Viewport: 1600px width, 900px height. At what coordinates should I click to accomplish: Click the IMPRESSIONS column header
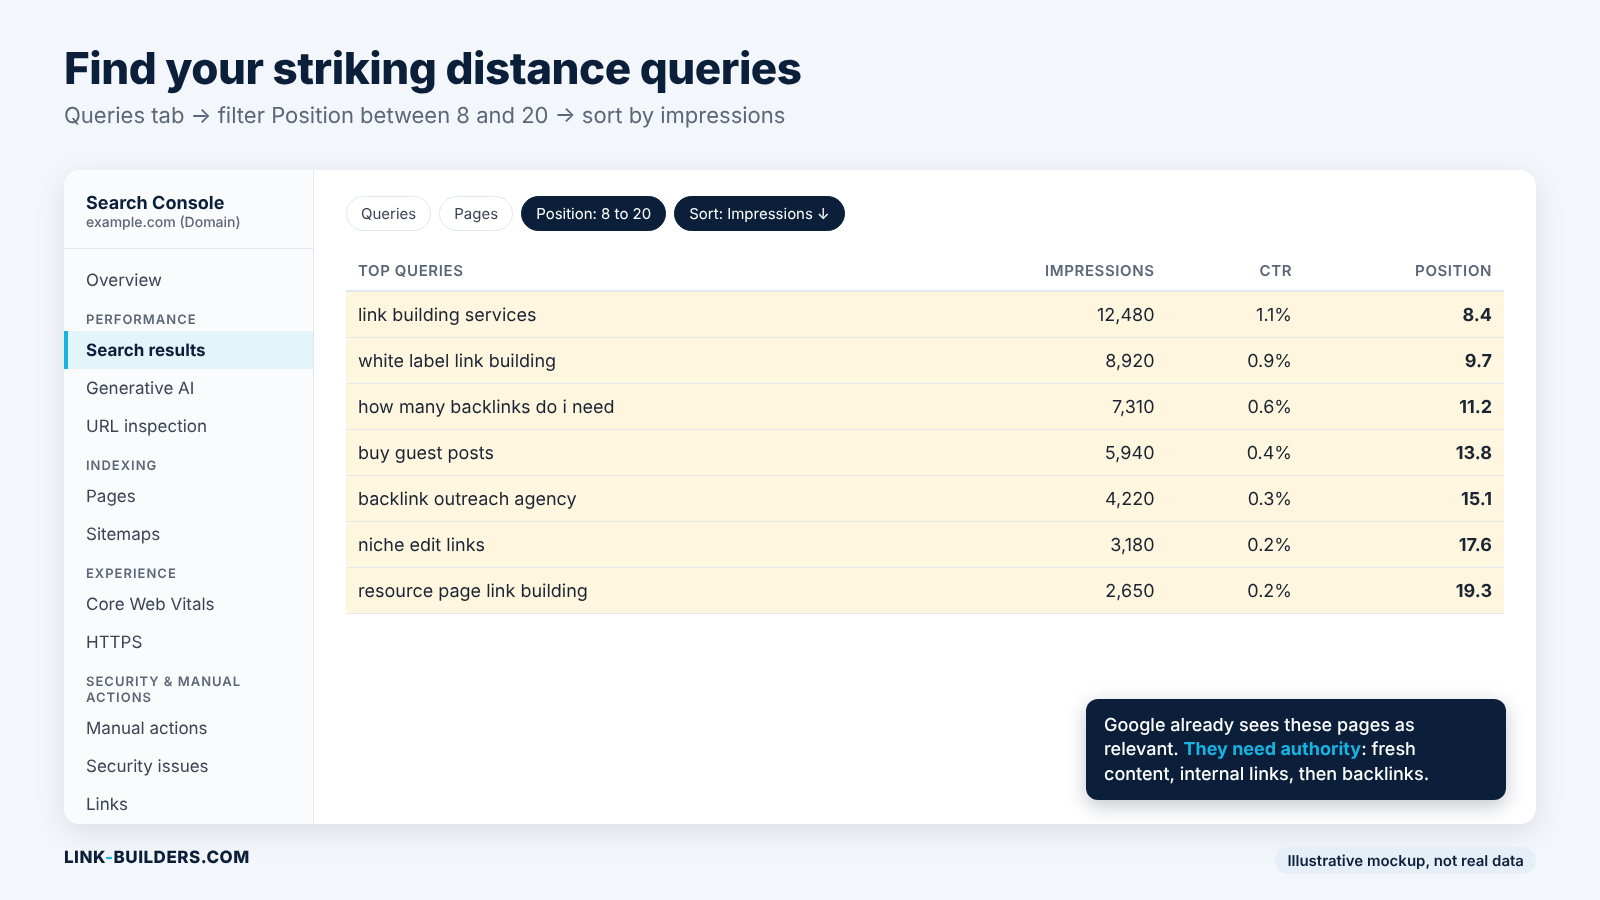click(x=1099, y=271)
